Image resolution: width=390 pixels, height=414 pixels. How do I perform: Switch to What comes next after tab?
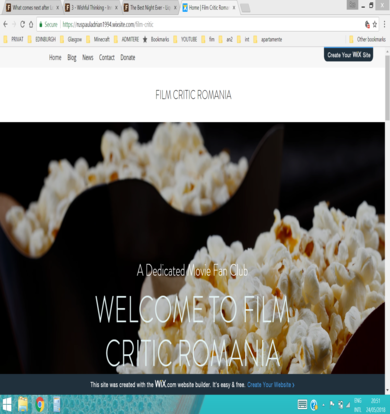click(x=32, y=8)
